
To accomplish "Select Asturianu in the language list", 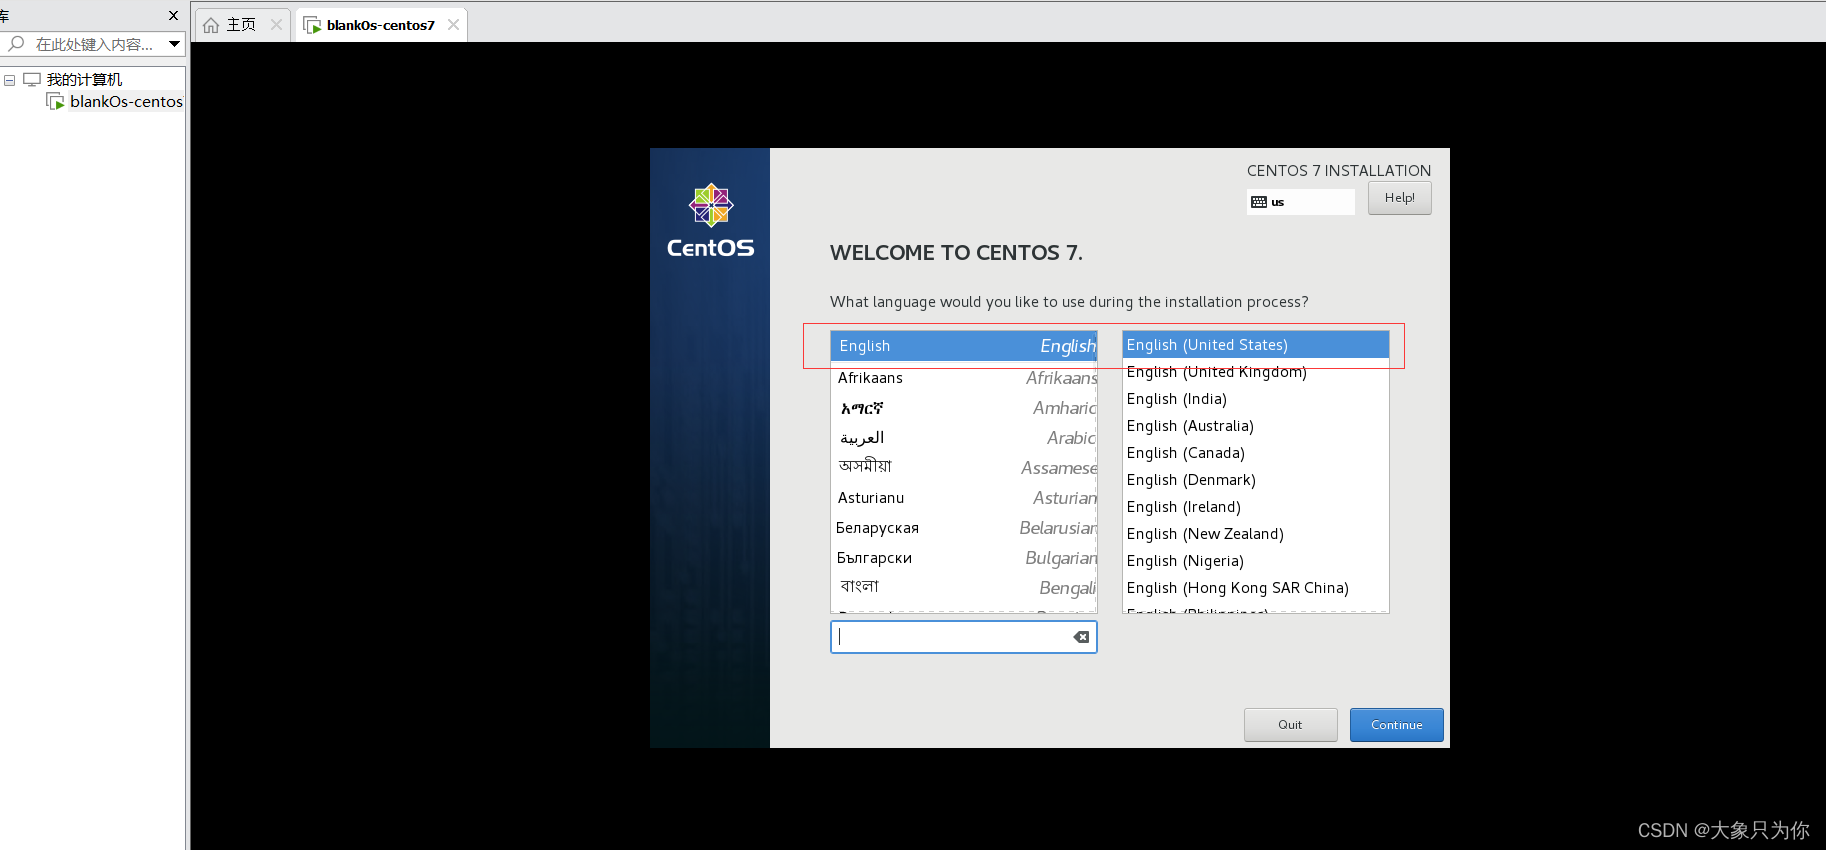I will (964, 498).
